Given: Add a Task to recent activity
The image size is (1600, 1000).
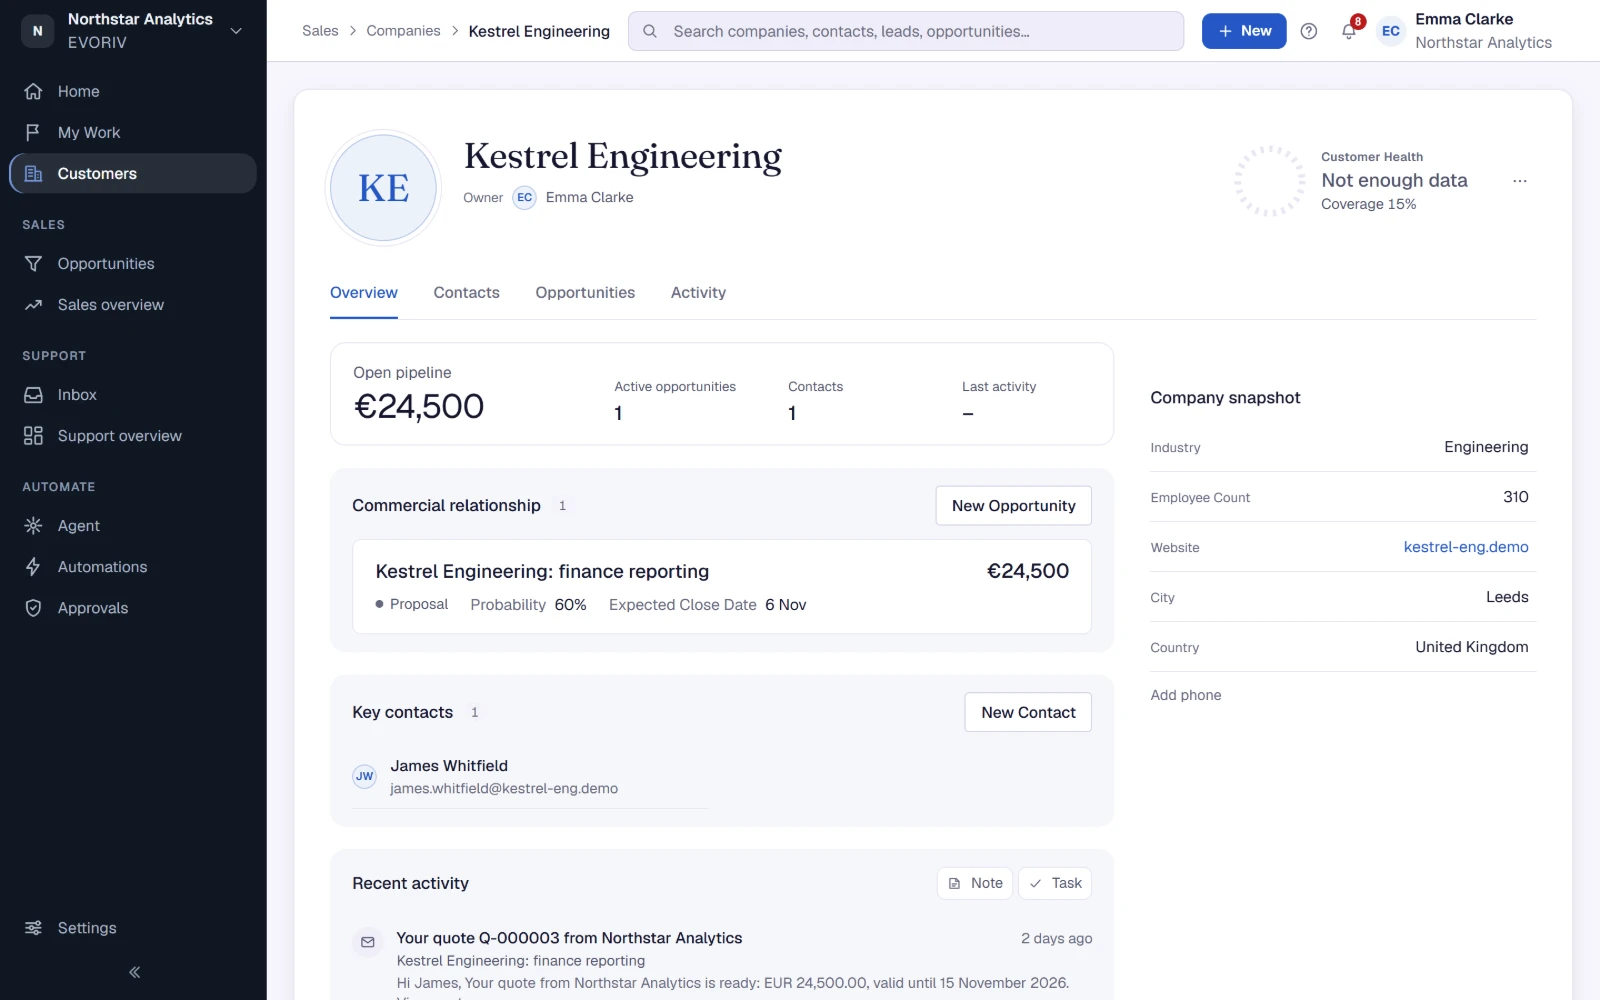Looking at the screenshot, I should pyautogui.click(x=1055, y=883).
